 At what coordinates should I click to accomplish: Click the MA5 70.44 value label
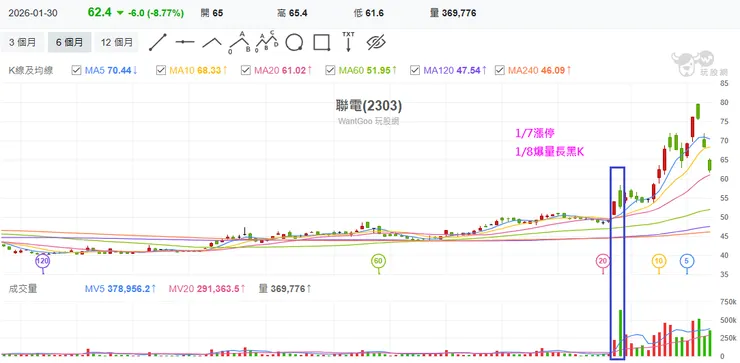click(111, 70)
